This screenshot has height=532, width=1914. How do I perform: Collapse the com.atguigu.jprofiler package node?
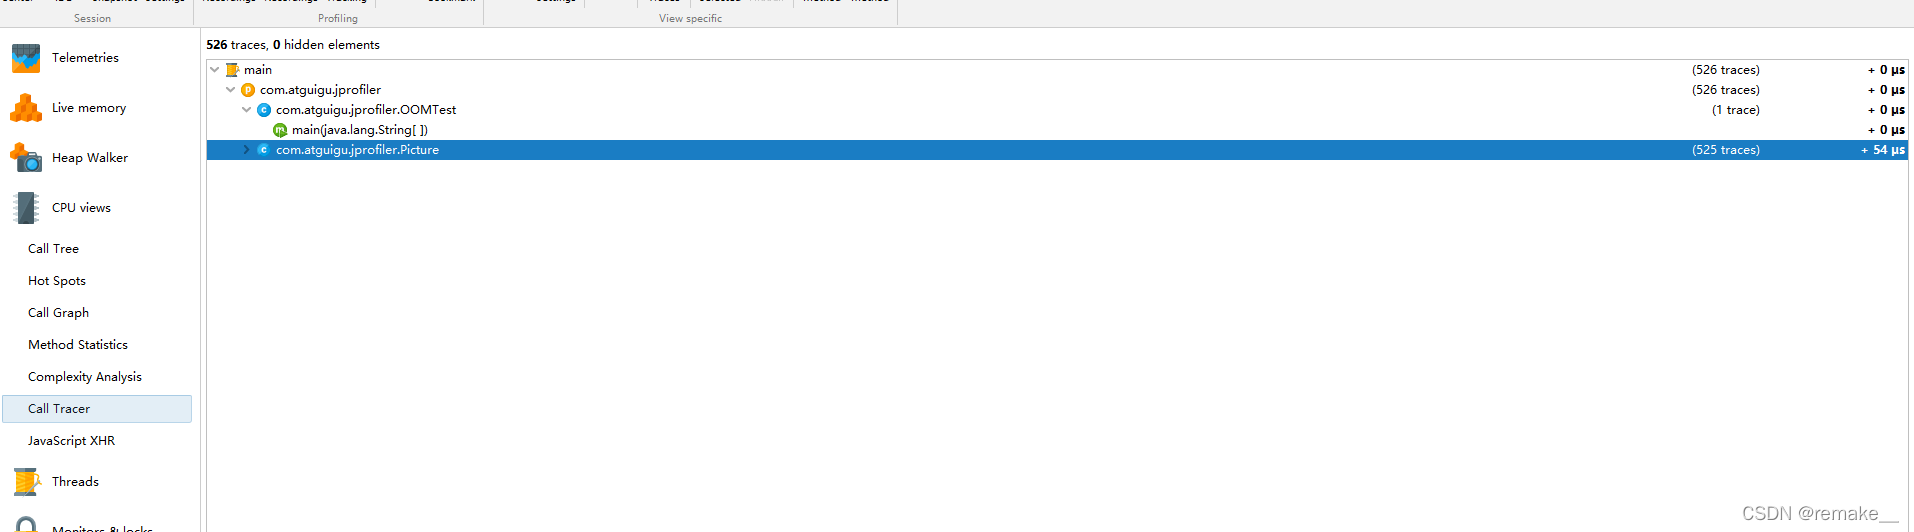point(231,90)
